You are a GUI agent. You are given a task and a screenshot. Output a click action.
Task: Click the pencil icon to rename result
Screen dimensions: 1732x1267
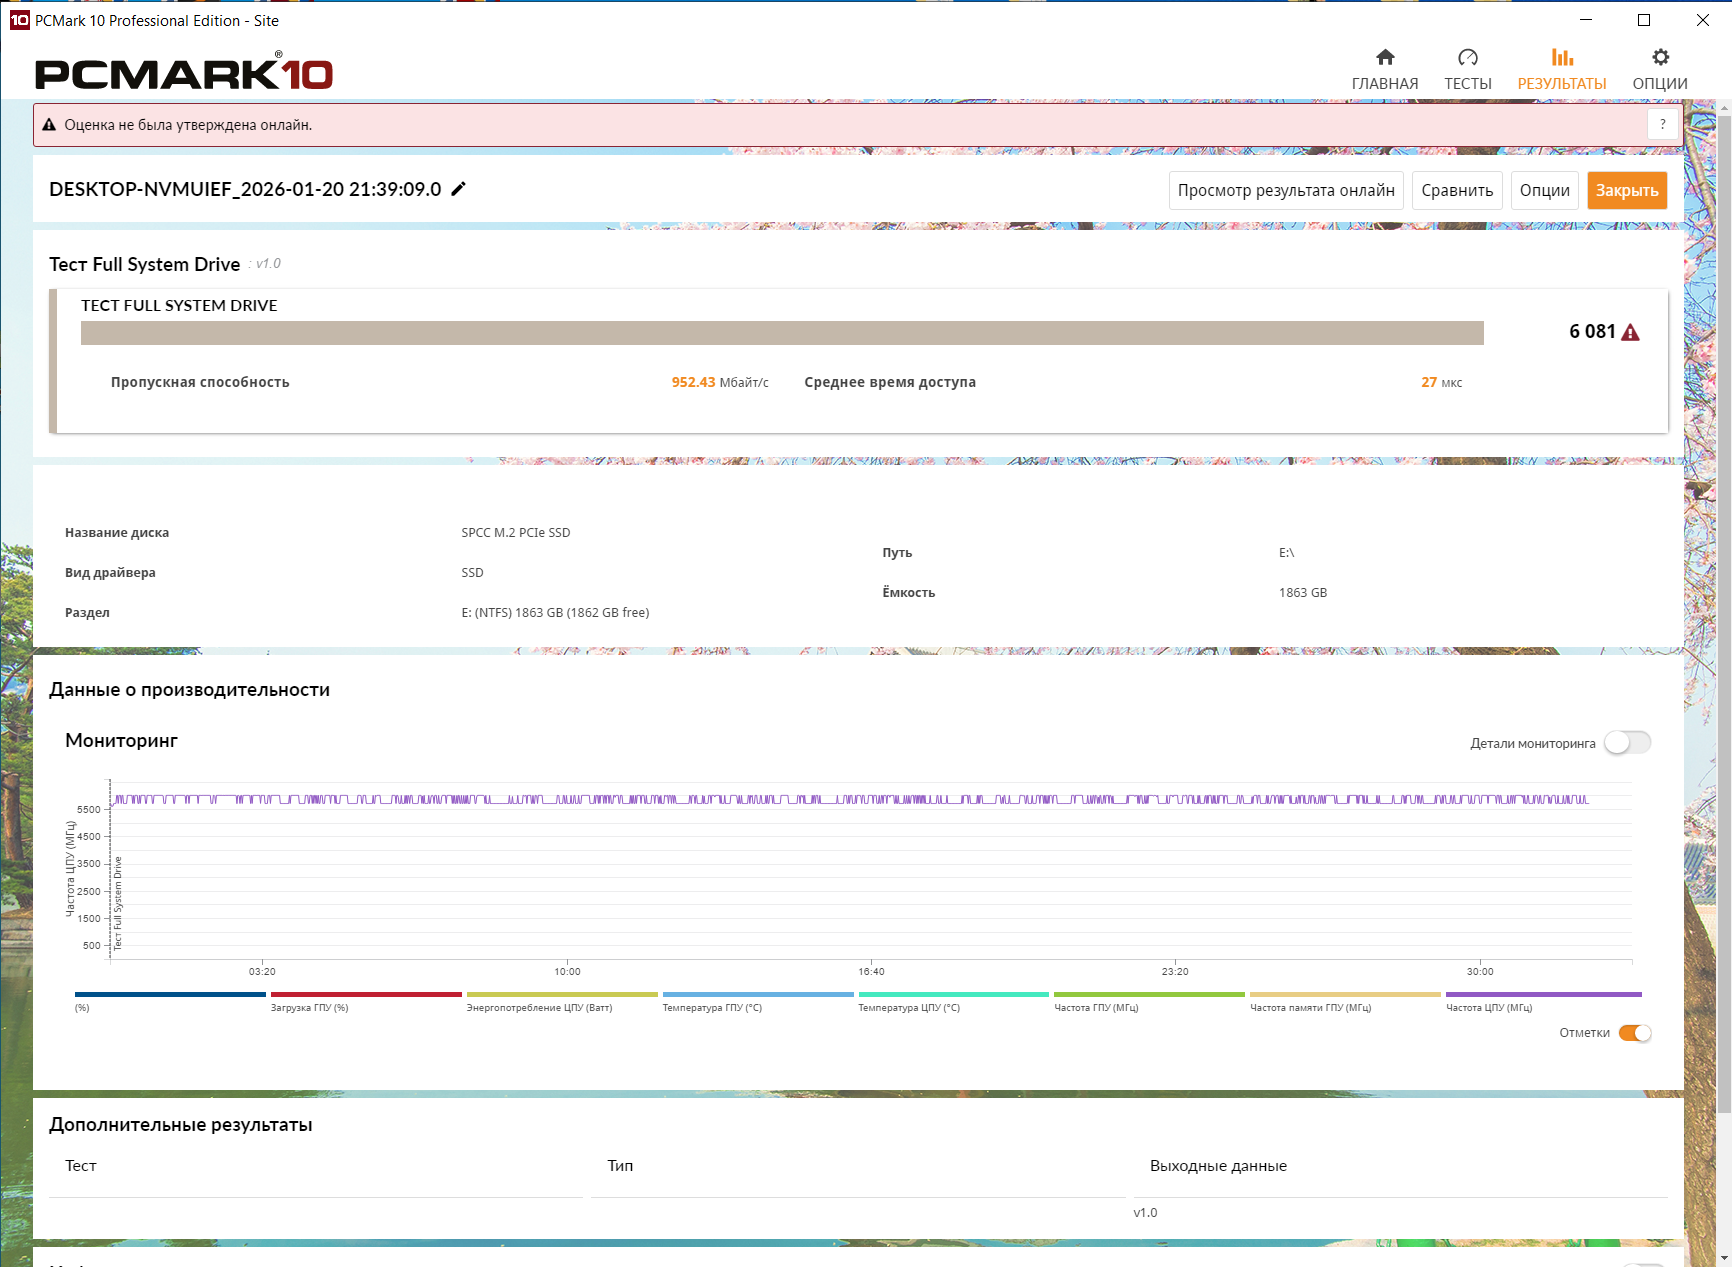pos(459,189)
